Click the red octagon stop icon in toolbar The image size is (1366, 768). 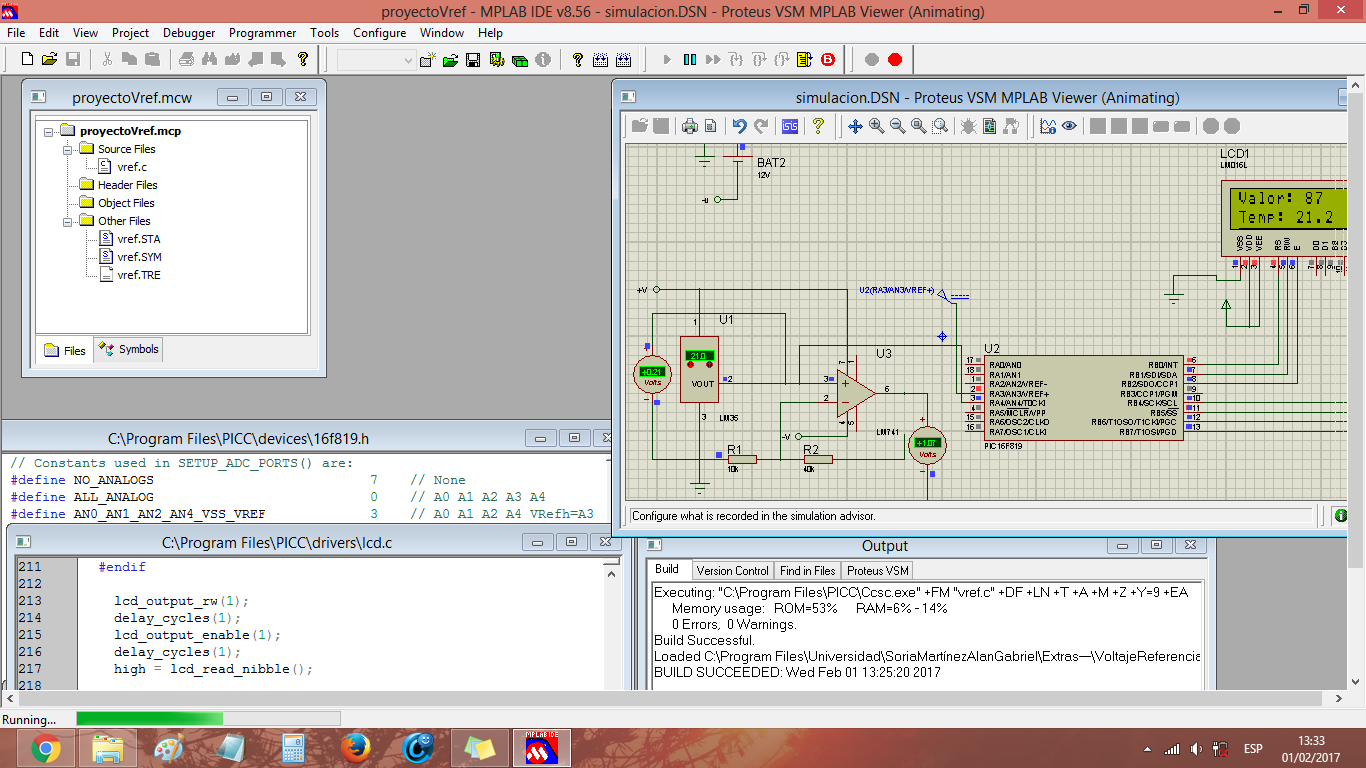click(x=895, y=60)
